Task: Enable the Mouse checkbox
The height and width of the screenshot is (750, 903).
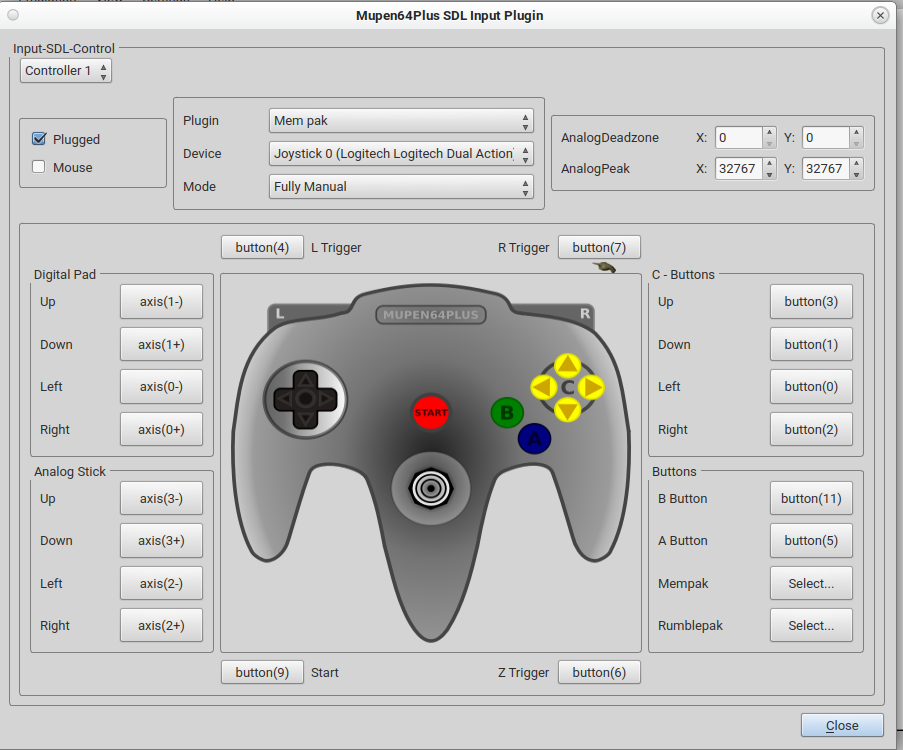Action: tap(38, 166)
